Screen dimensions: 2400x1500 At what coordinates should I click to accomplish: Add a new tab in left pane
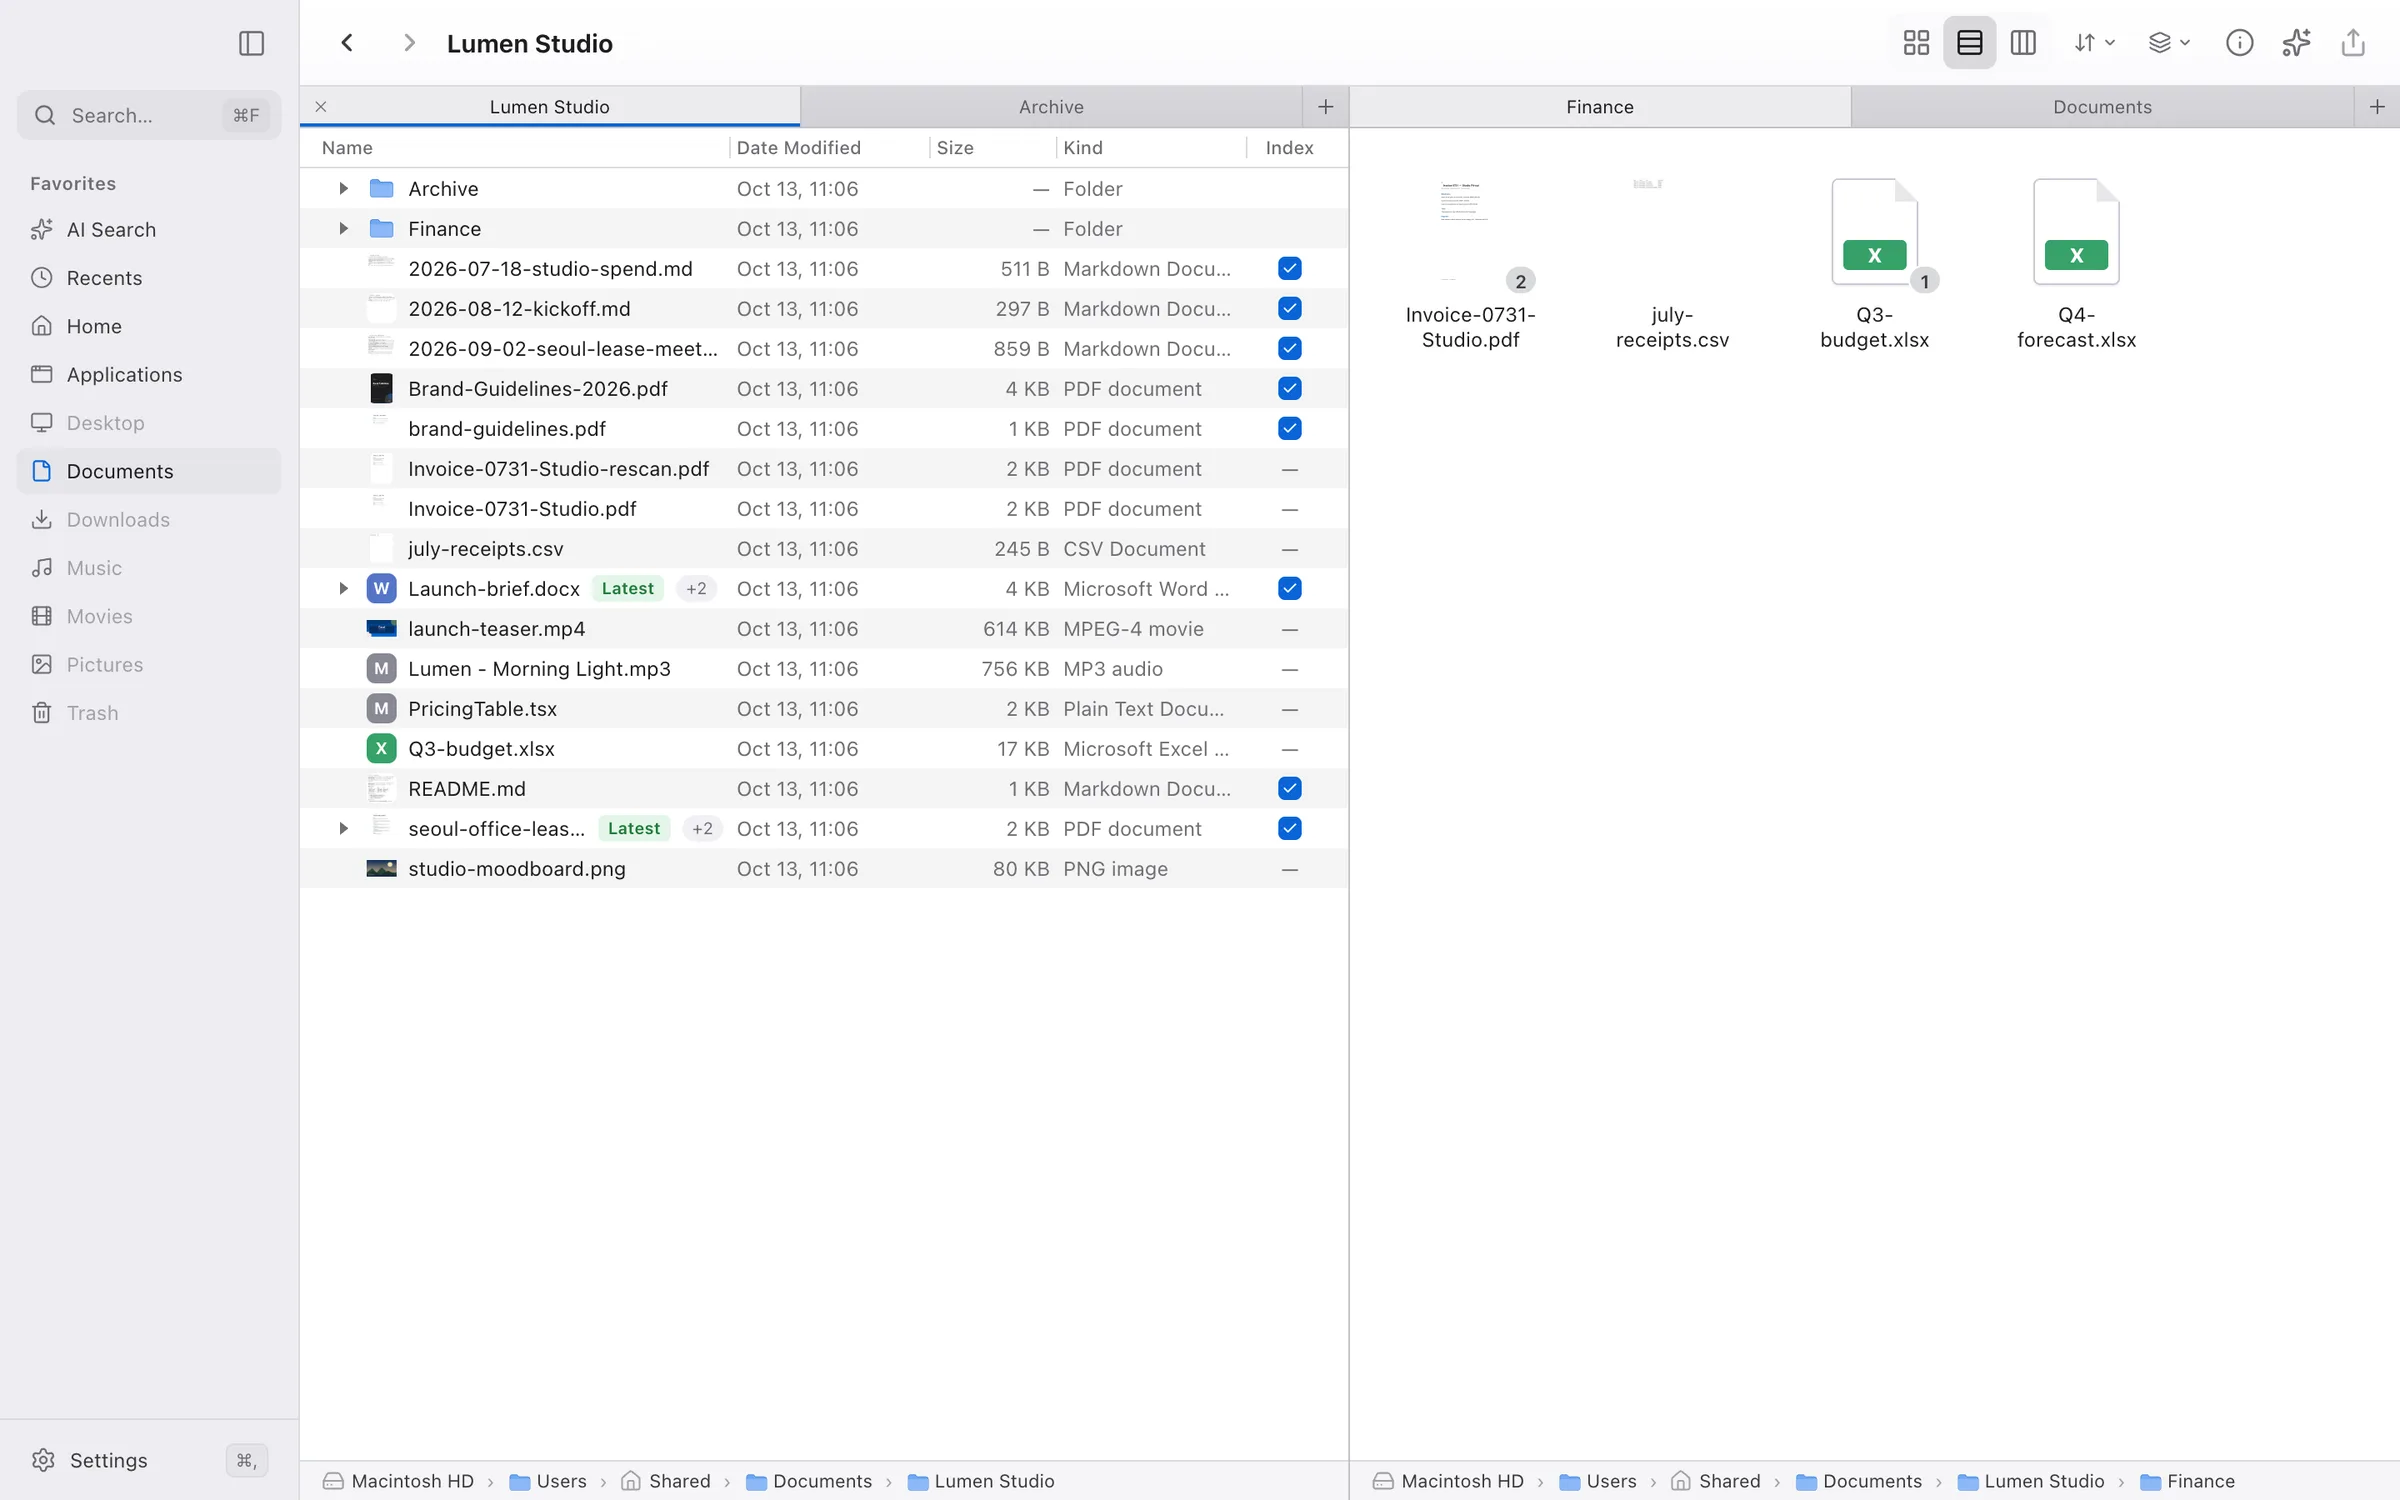click(x=1325, y=107)
